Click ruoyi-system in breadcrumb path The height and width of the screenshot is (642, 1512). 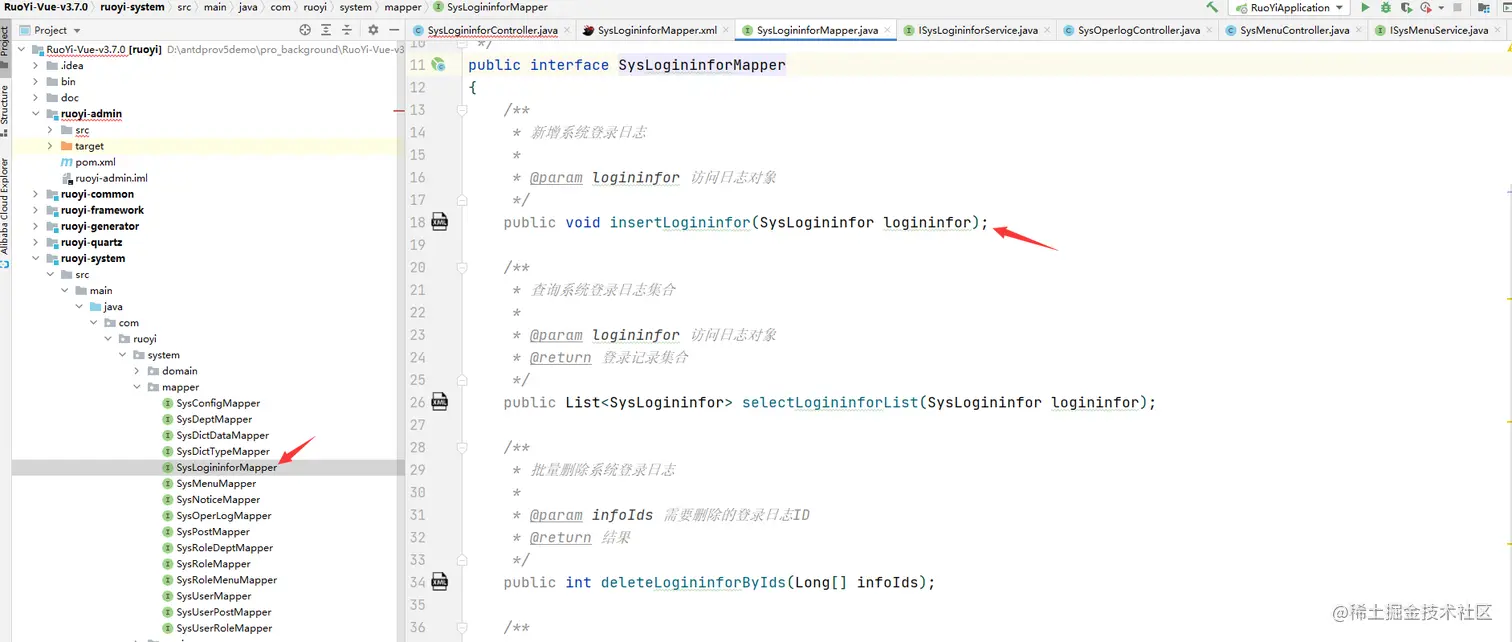[x=132, y=7]
